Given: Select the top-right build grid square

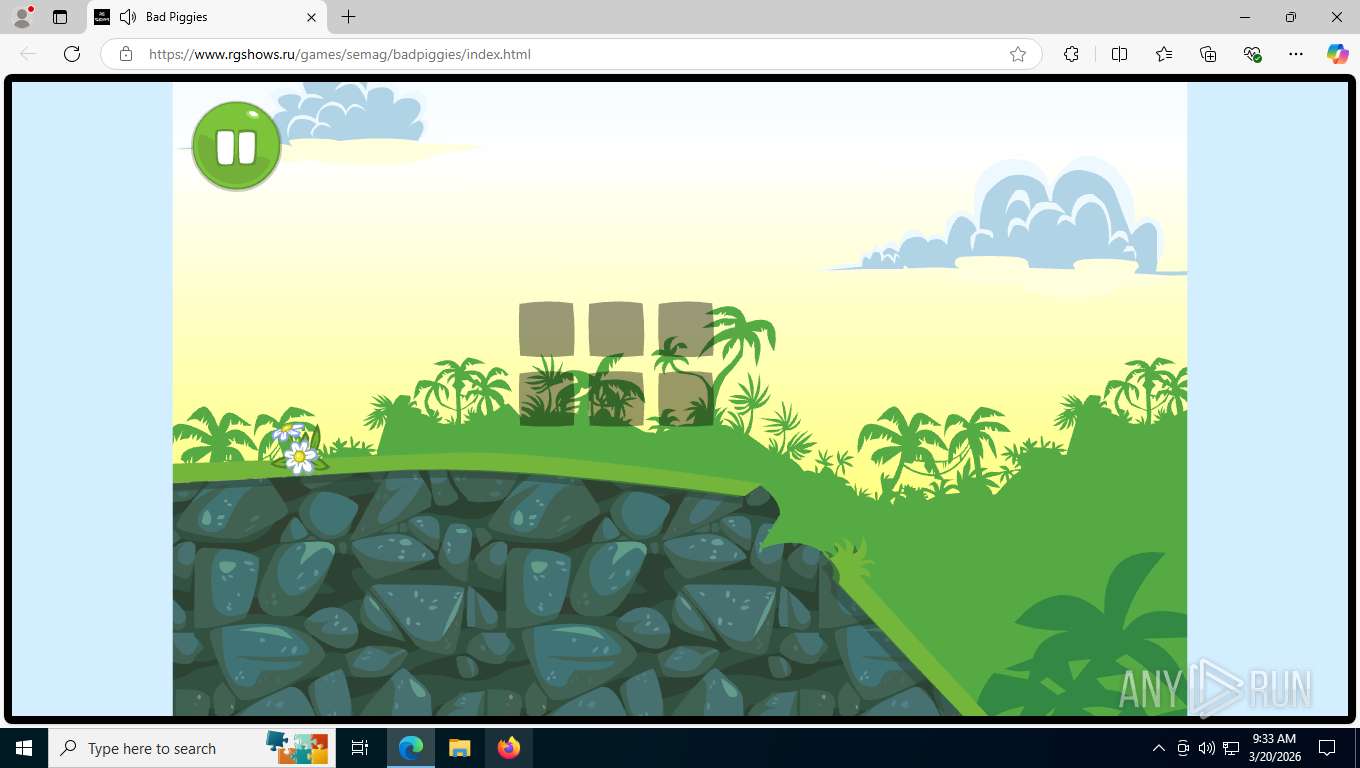Looking at the screenshot, I should coord(686,329).
